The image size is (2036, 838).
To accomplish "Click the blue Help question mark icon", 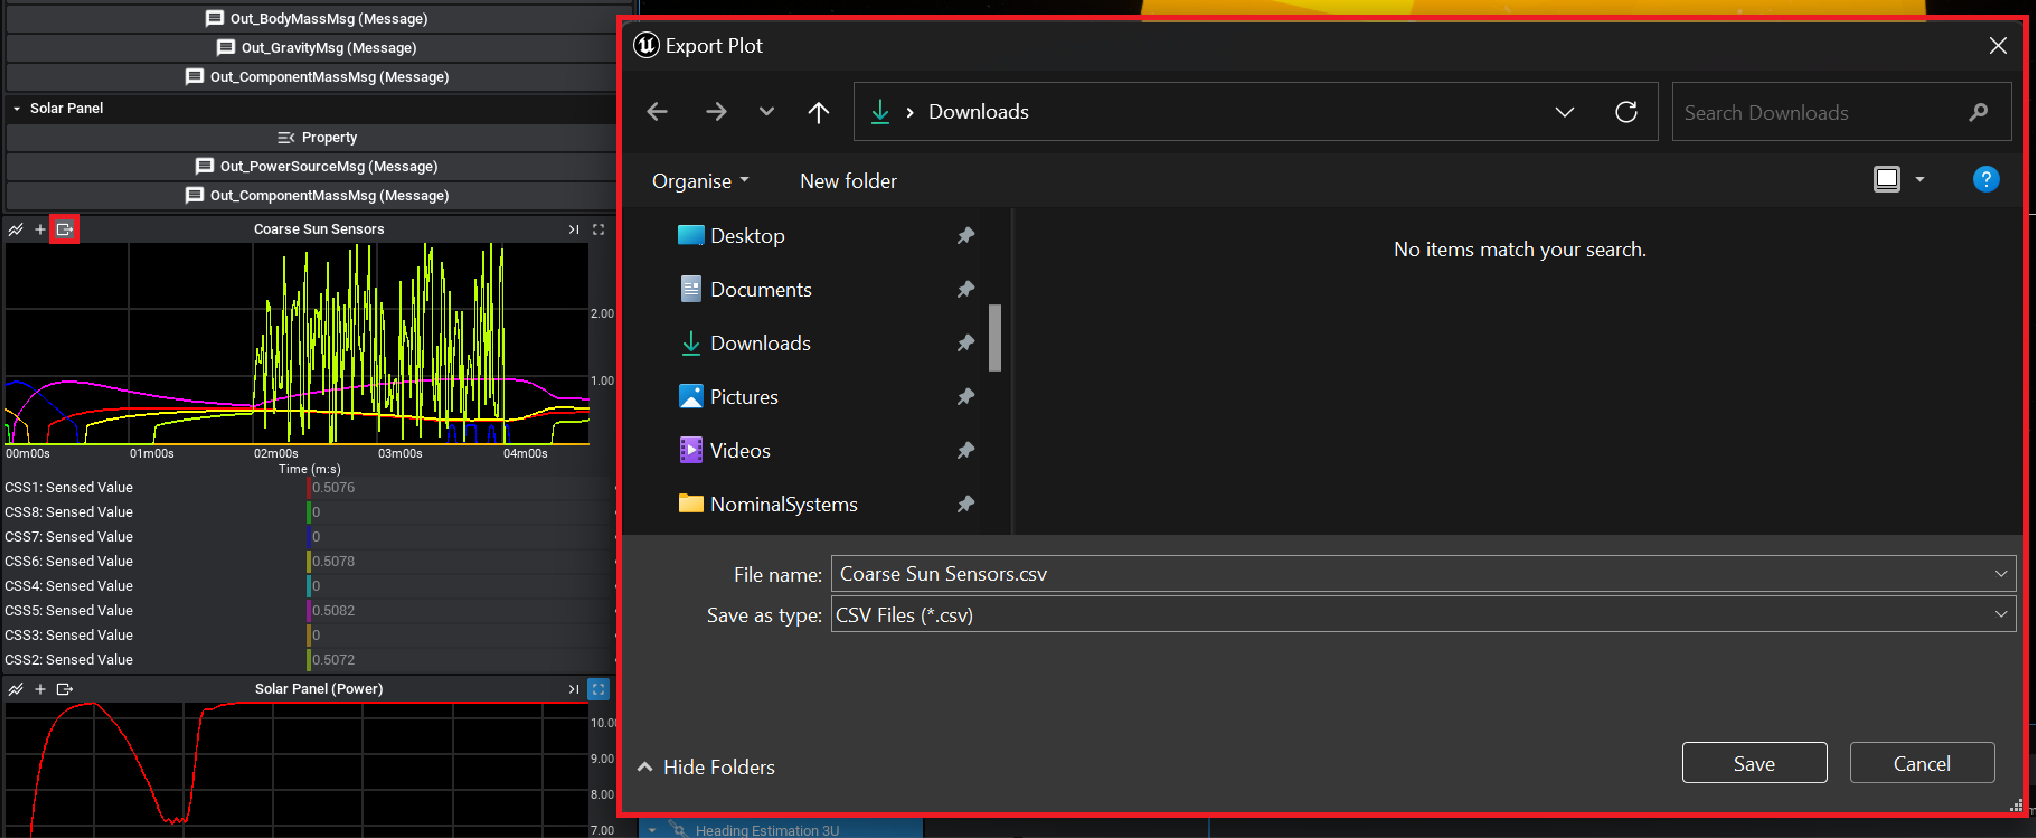I will point(1985,180).
